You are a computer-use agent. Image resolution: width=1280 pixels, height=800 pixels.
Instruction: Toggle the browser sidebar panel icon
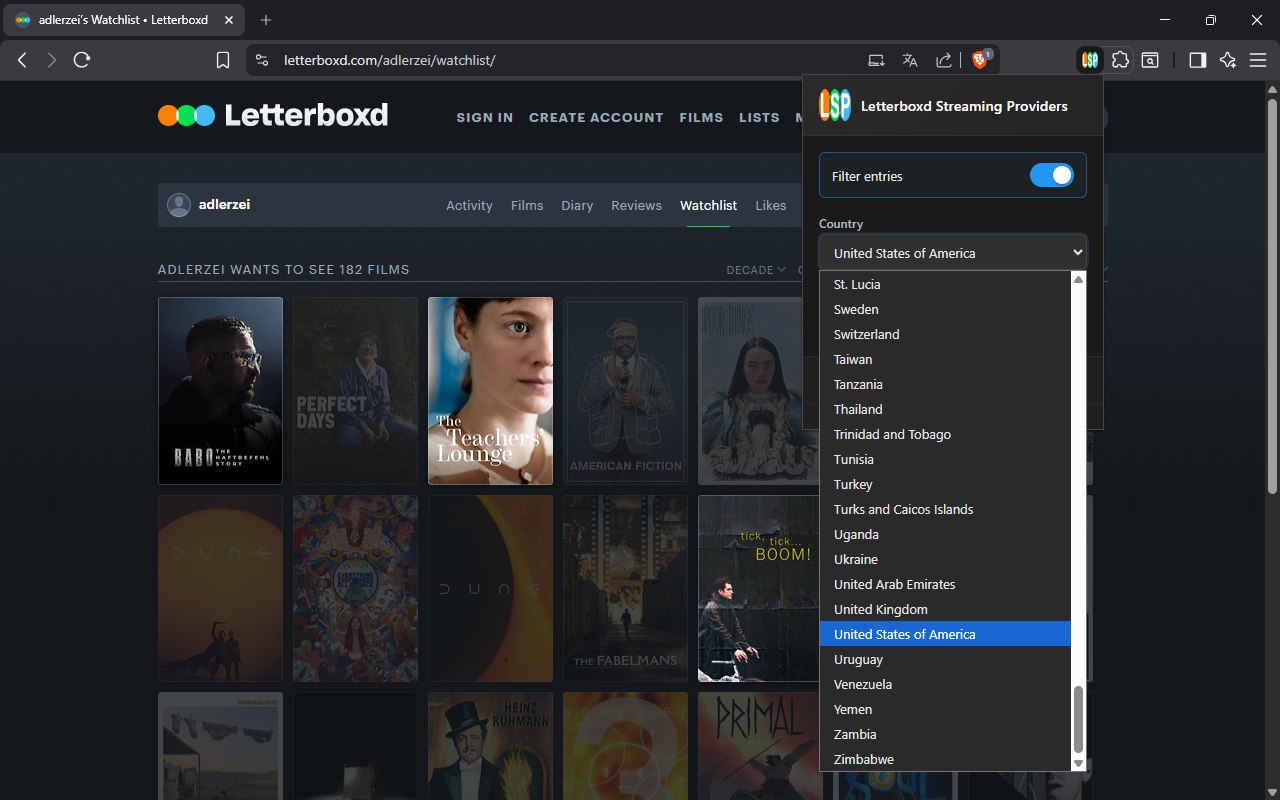click(1196, 60)
